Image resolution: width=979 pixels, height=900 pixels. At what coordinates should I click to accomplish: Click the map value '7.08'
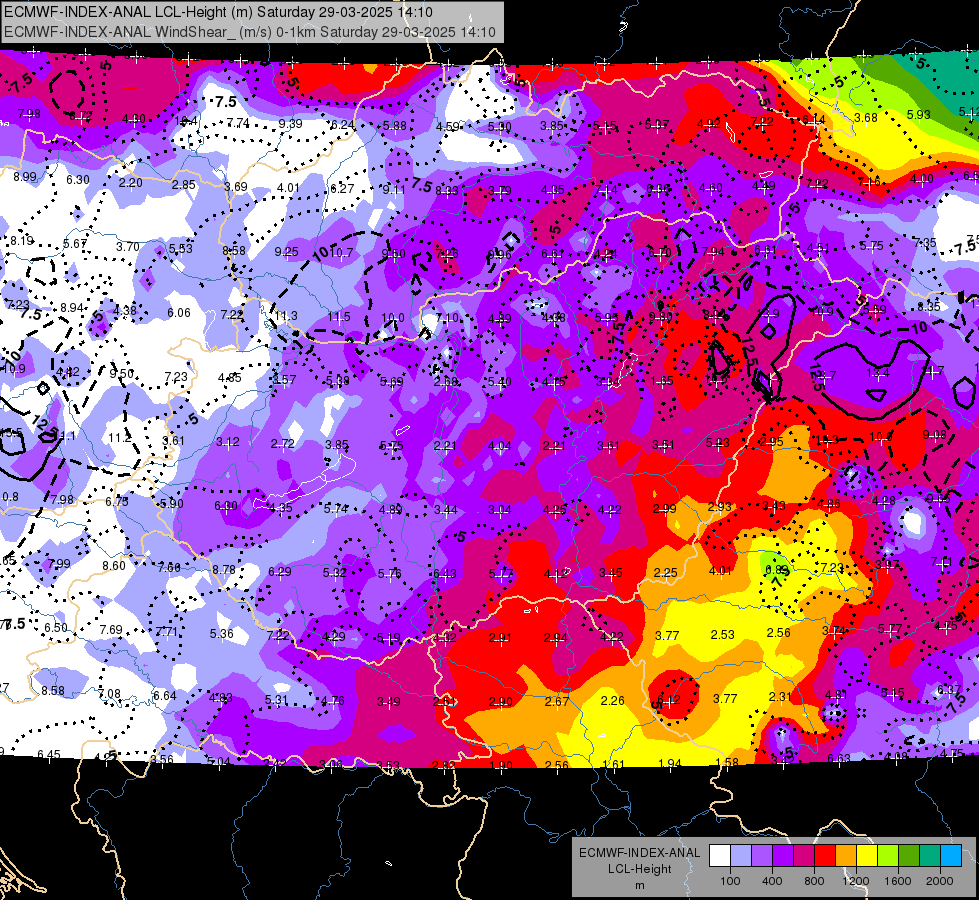point(109,693)
